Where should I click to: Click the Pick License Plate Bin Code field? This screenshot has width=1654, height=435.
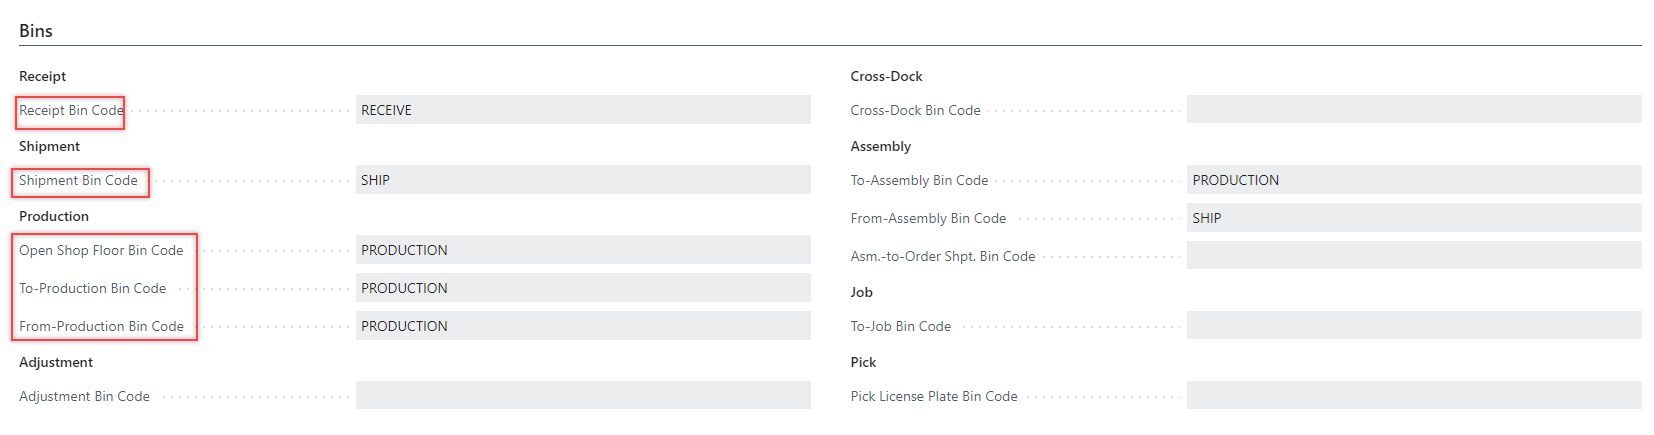point(1413,396)
